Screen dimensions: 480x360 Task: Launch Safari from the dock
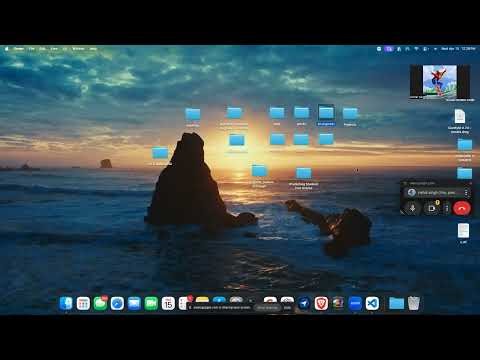(x=117, y=304)
